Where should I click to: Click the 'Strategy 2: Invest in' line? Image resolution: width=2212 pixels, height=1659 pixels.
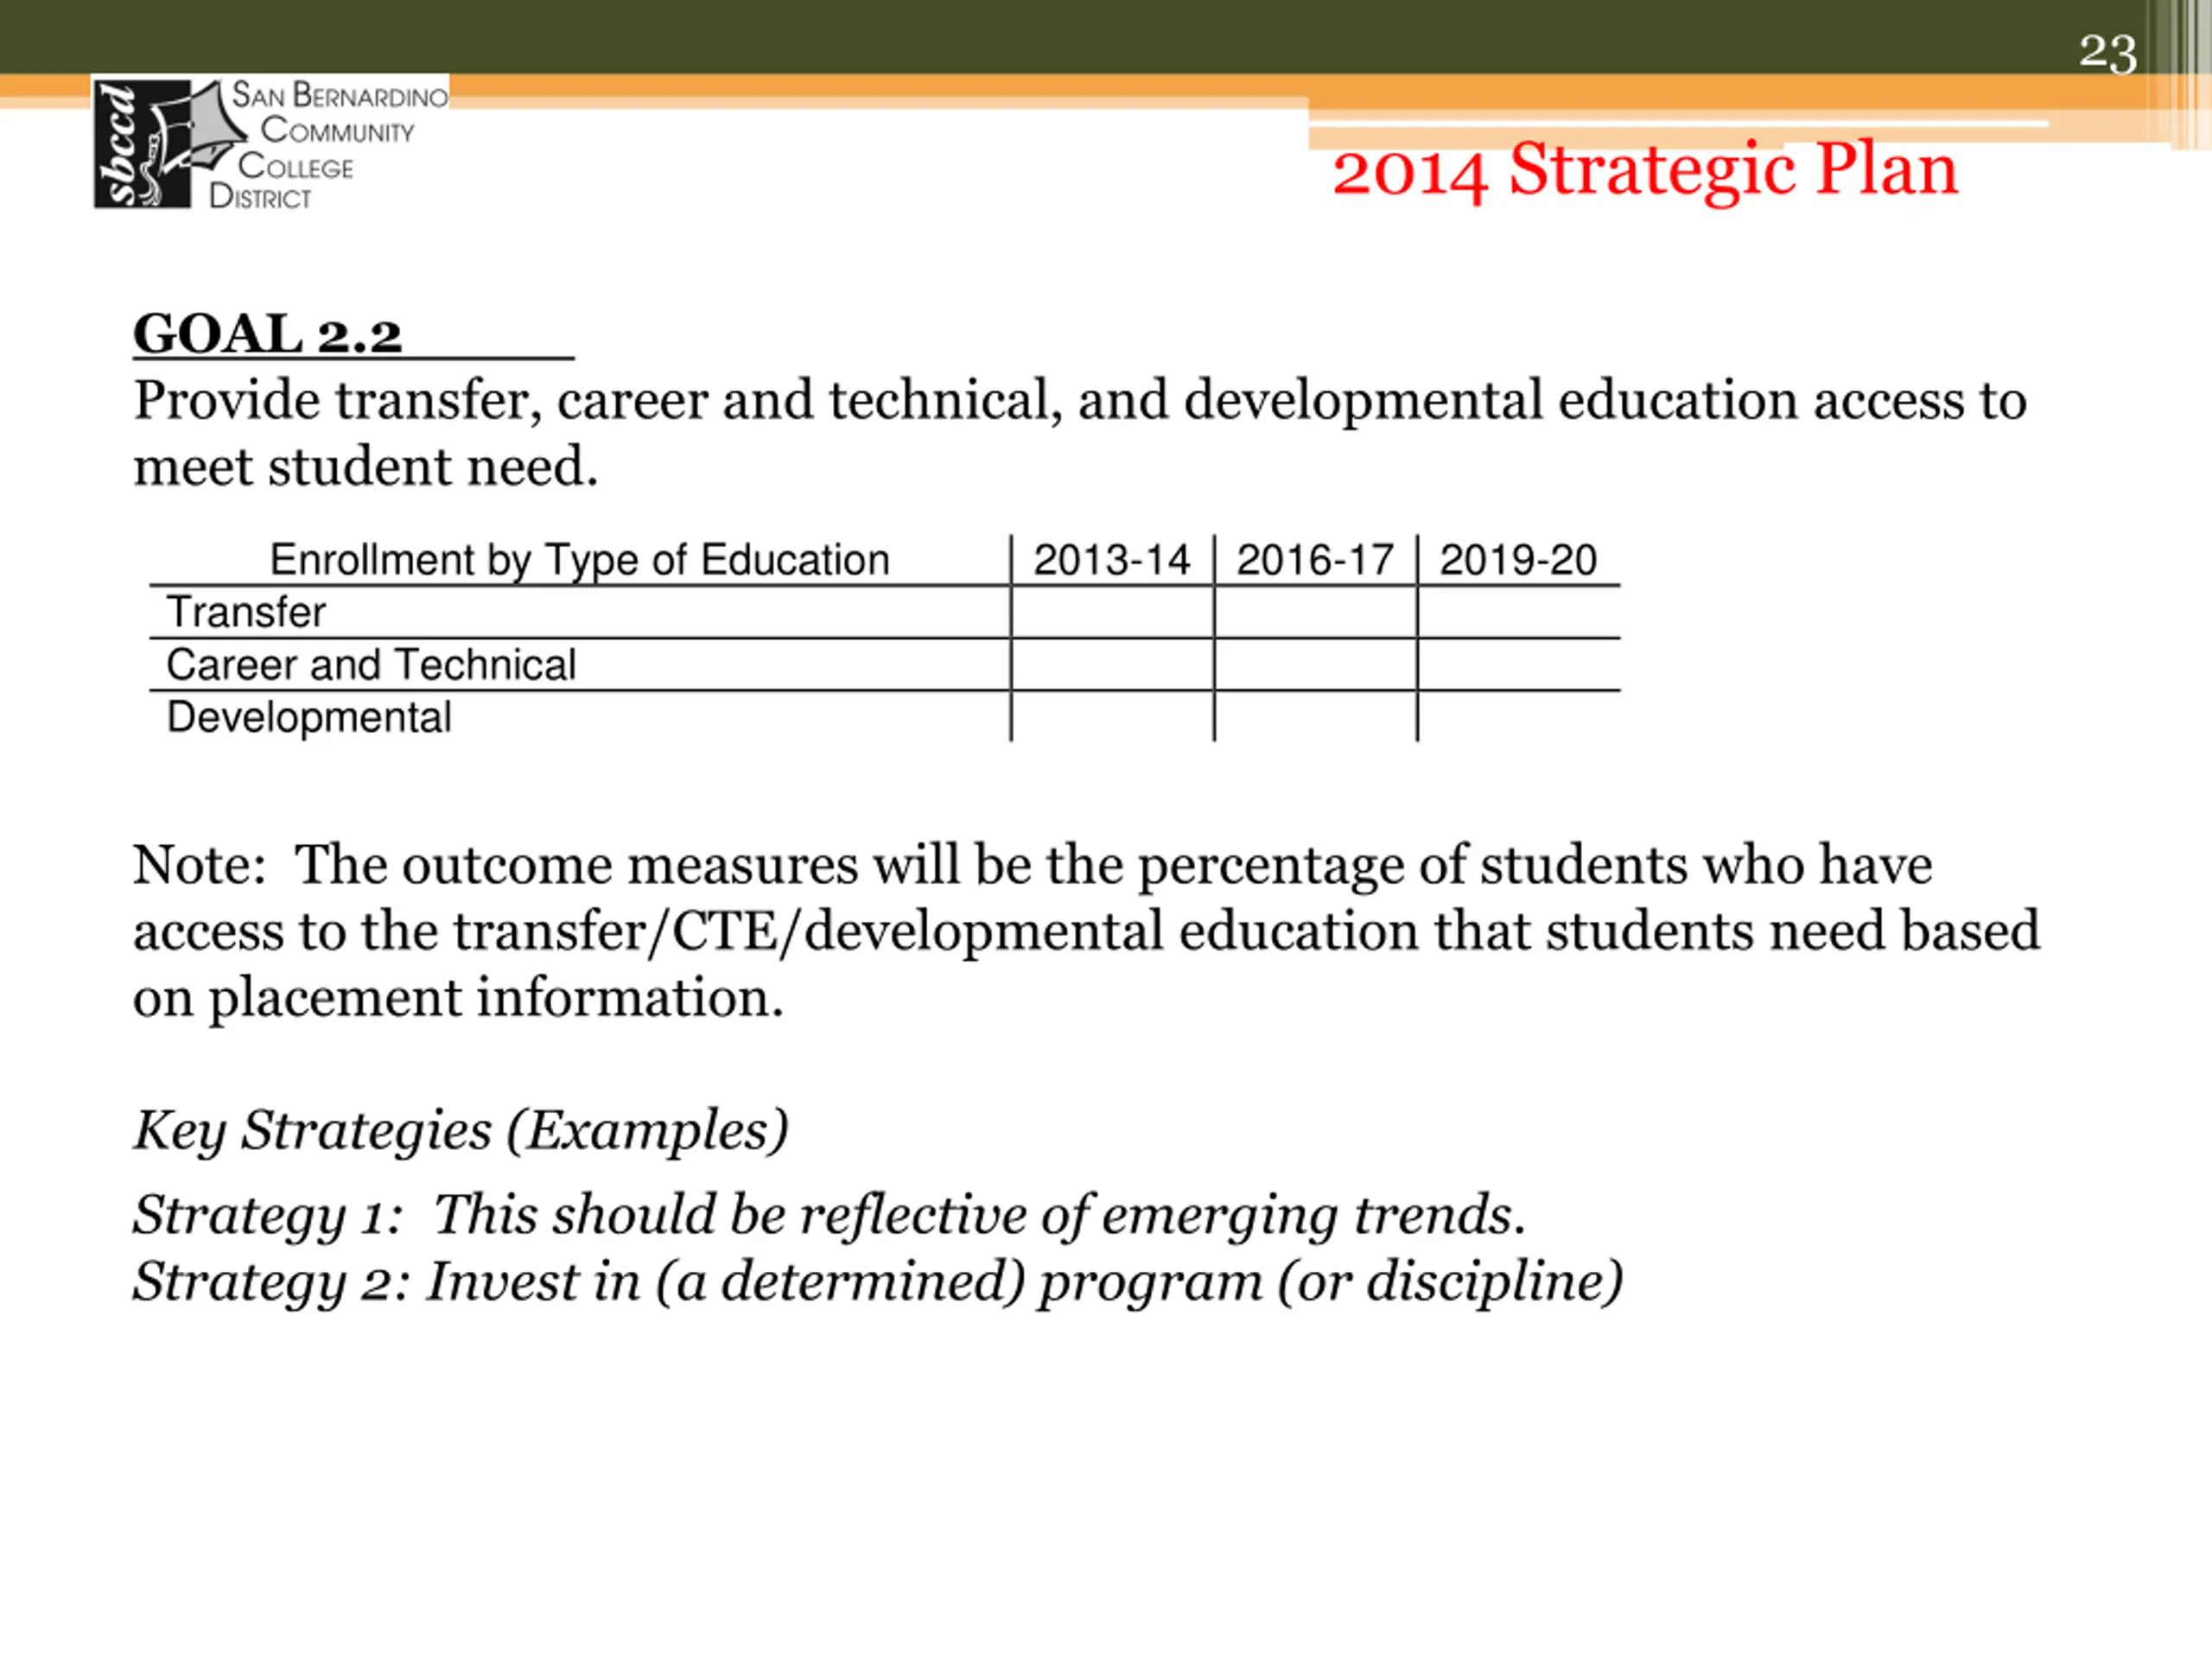(877, 1283)
